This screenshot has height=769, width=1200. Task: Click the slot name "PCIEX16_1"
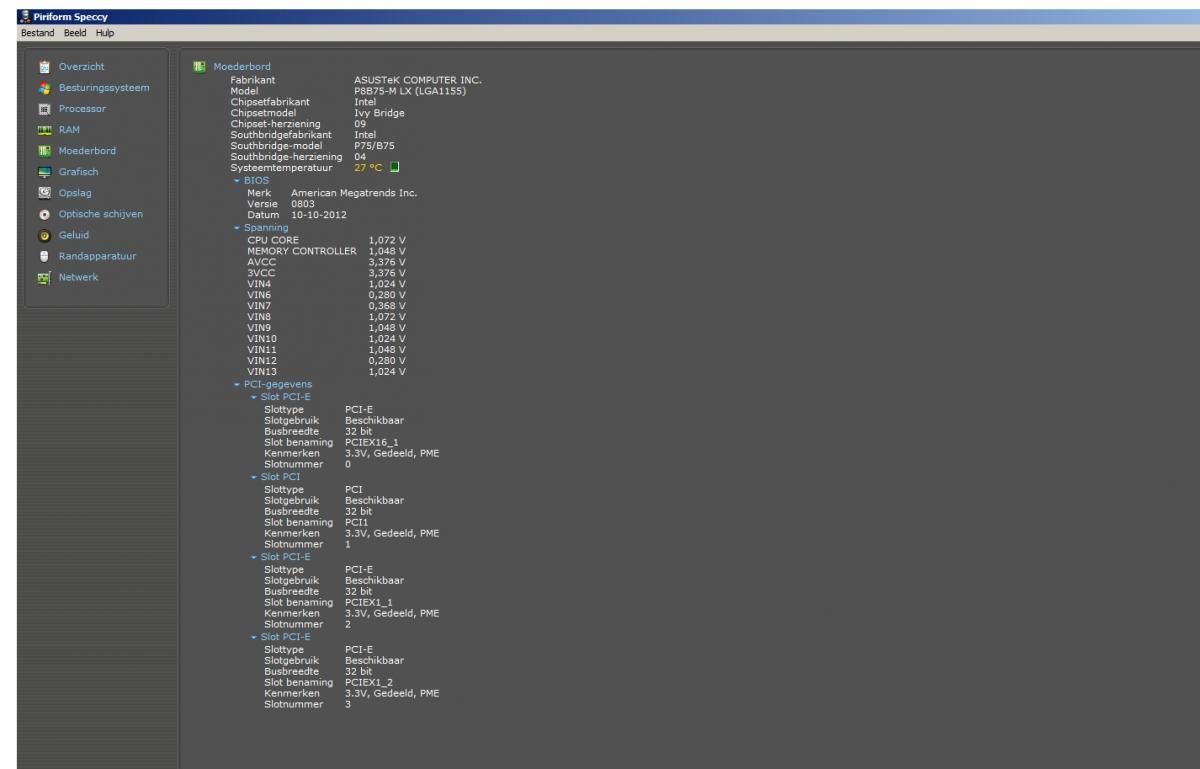(371, 442)
